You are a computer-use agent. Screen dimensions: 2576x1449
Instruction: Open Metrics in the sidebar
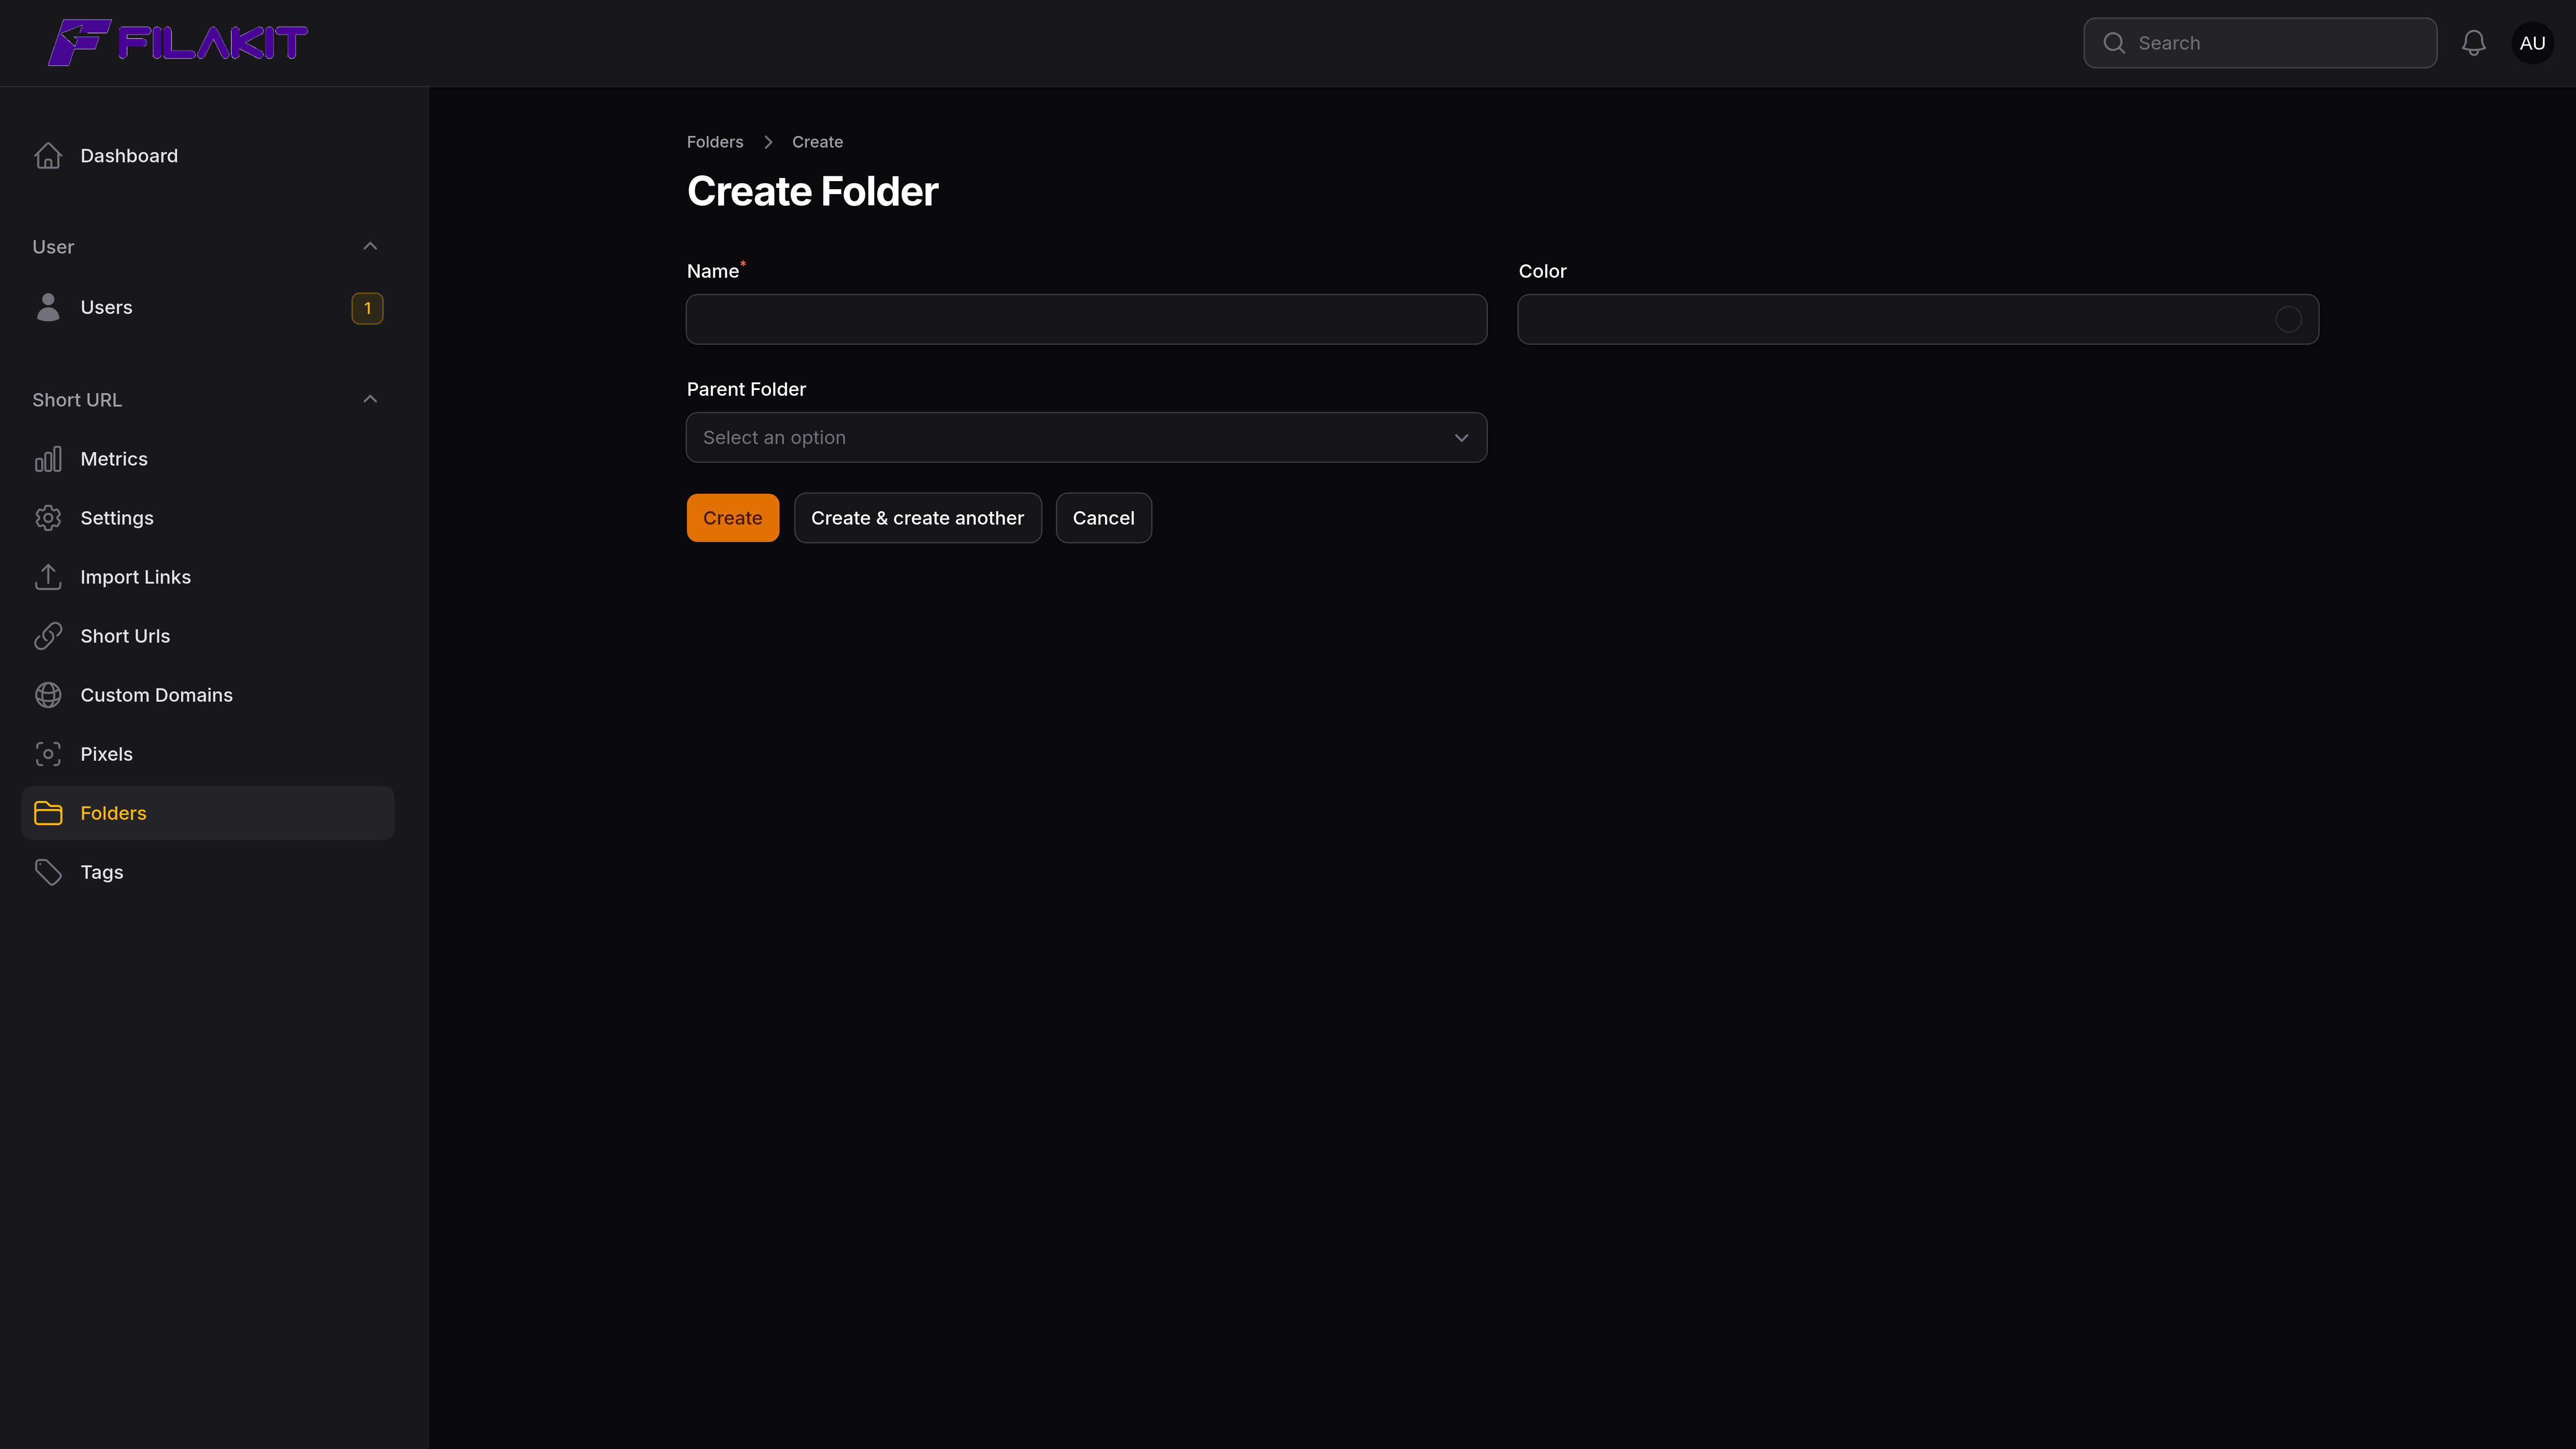pos(207,459)
